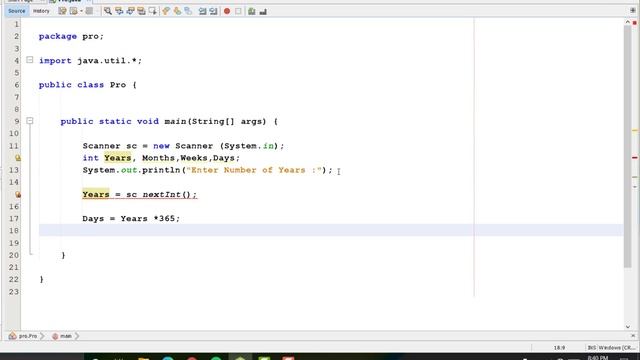Click the cursor position 18:9 in status bar

click(x=560, y=348)
